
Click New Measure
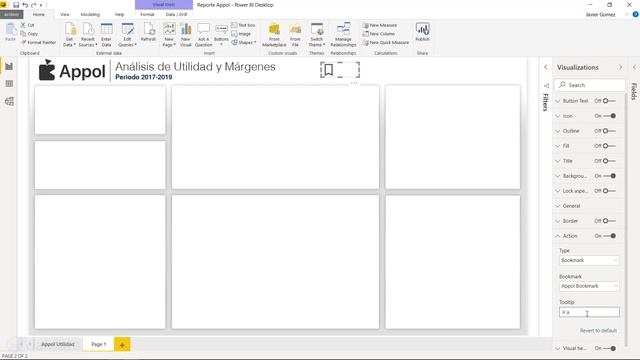click(380, 25)
